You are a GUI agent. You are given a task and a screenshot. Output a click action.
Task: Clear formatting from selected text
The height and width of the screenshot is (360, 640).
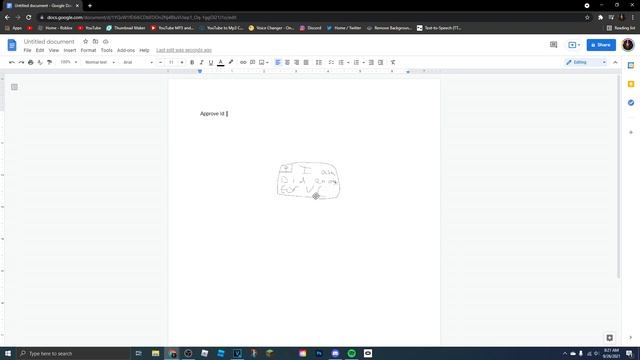pyautogui.click(x=393, y=62)
